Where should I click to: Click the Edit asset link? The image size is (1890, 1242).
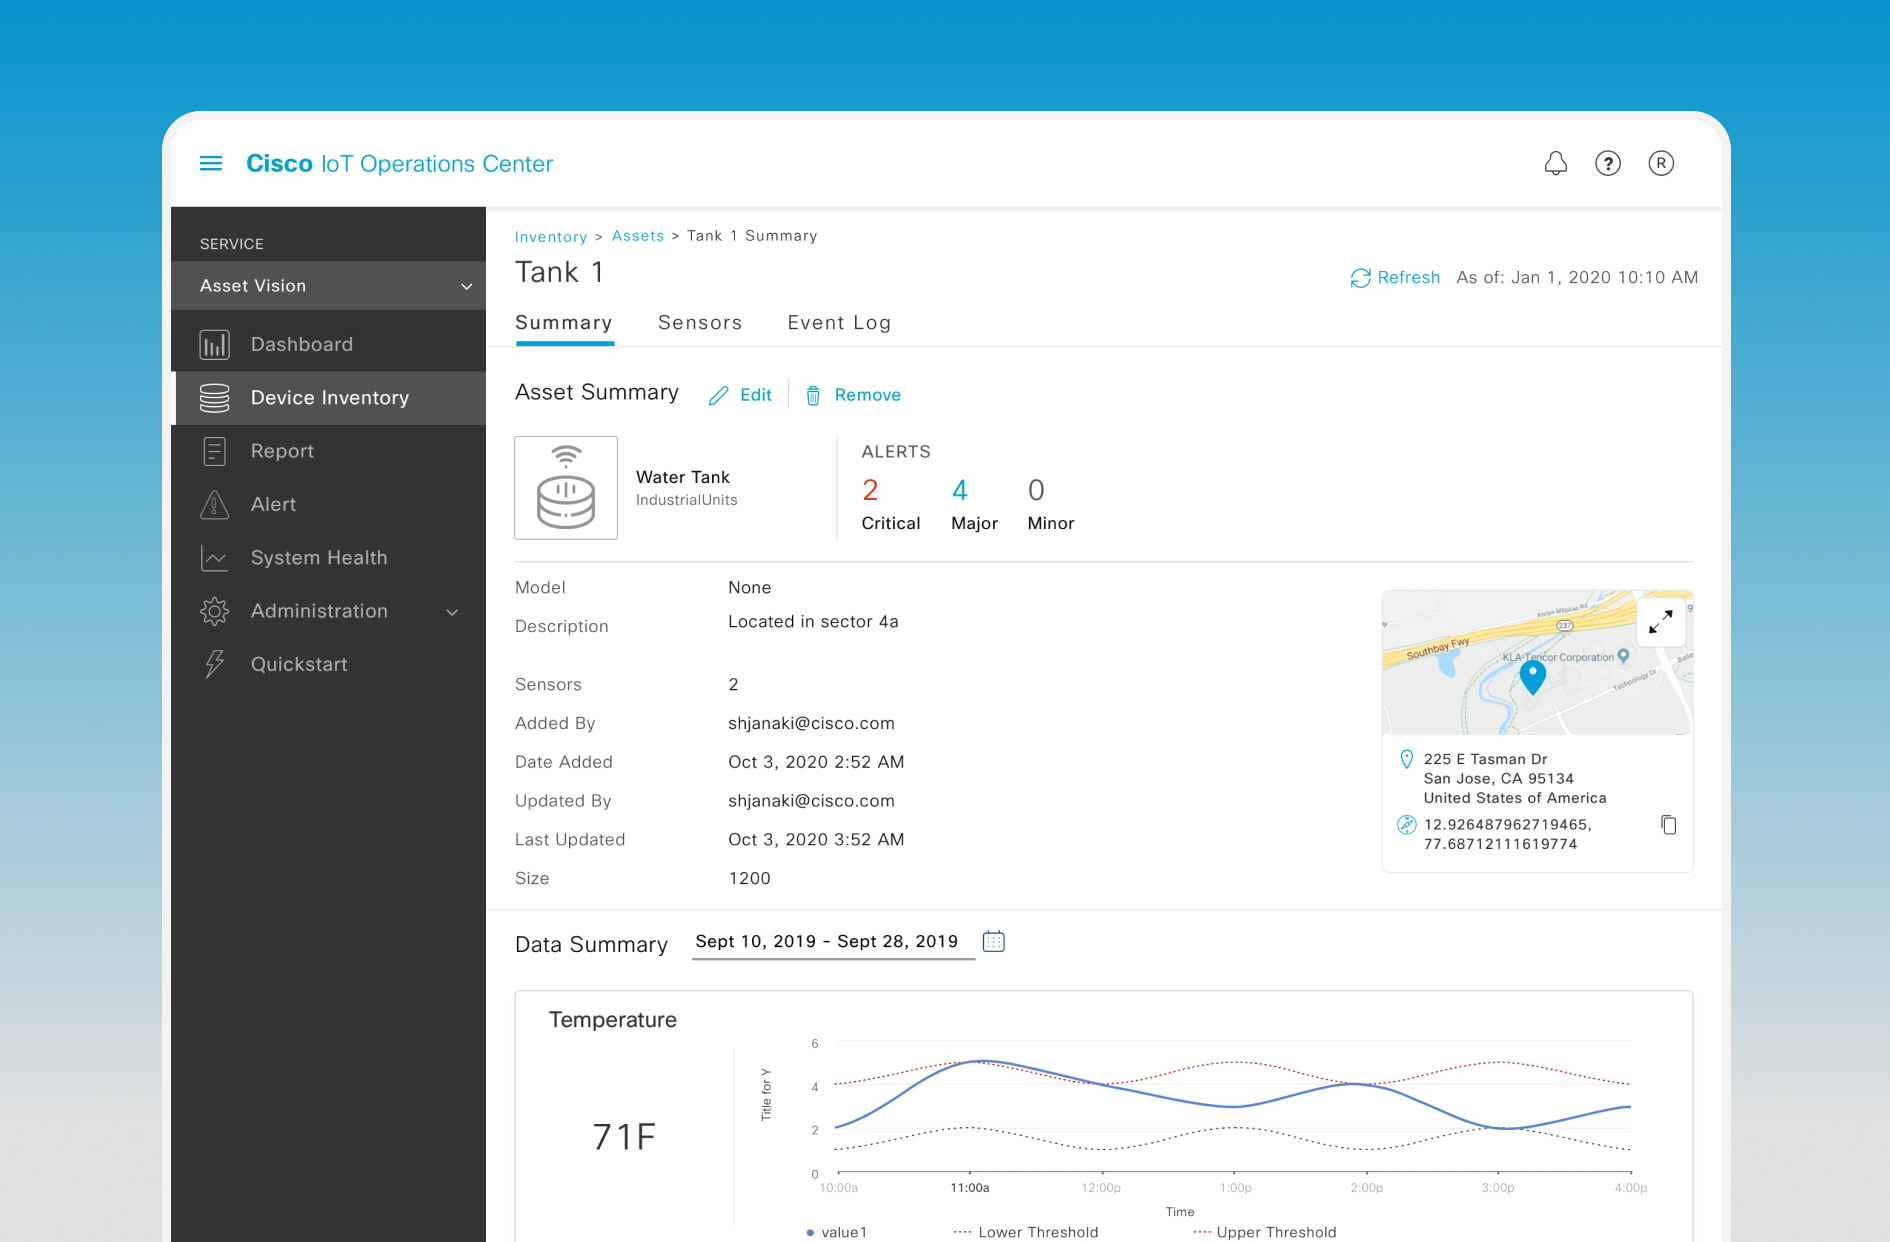point(756,396)
